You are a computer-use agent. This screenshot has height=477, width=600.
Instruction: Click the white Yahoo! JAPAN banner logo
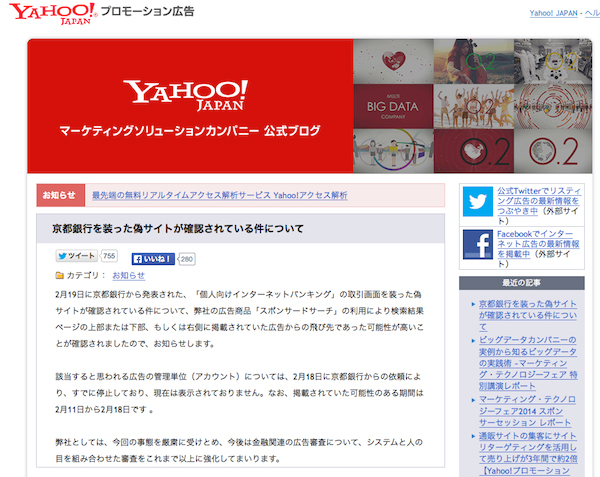[x=188, y=96]
